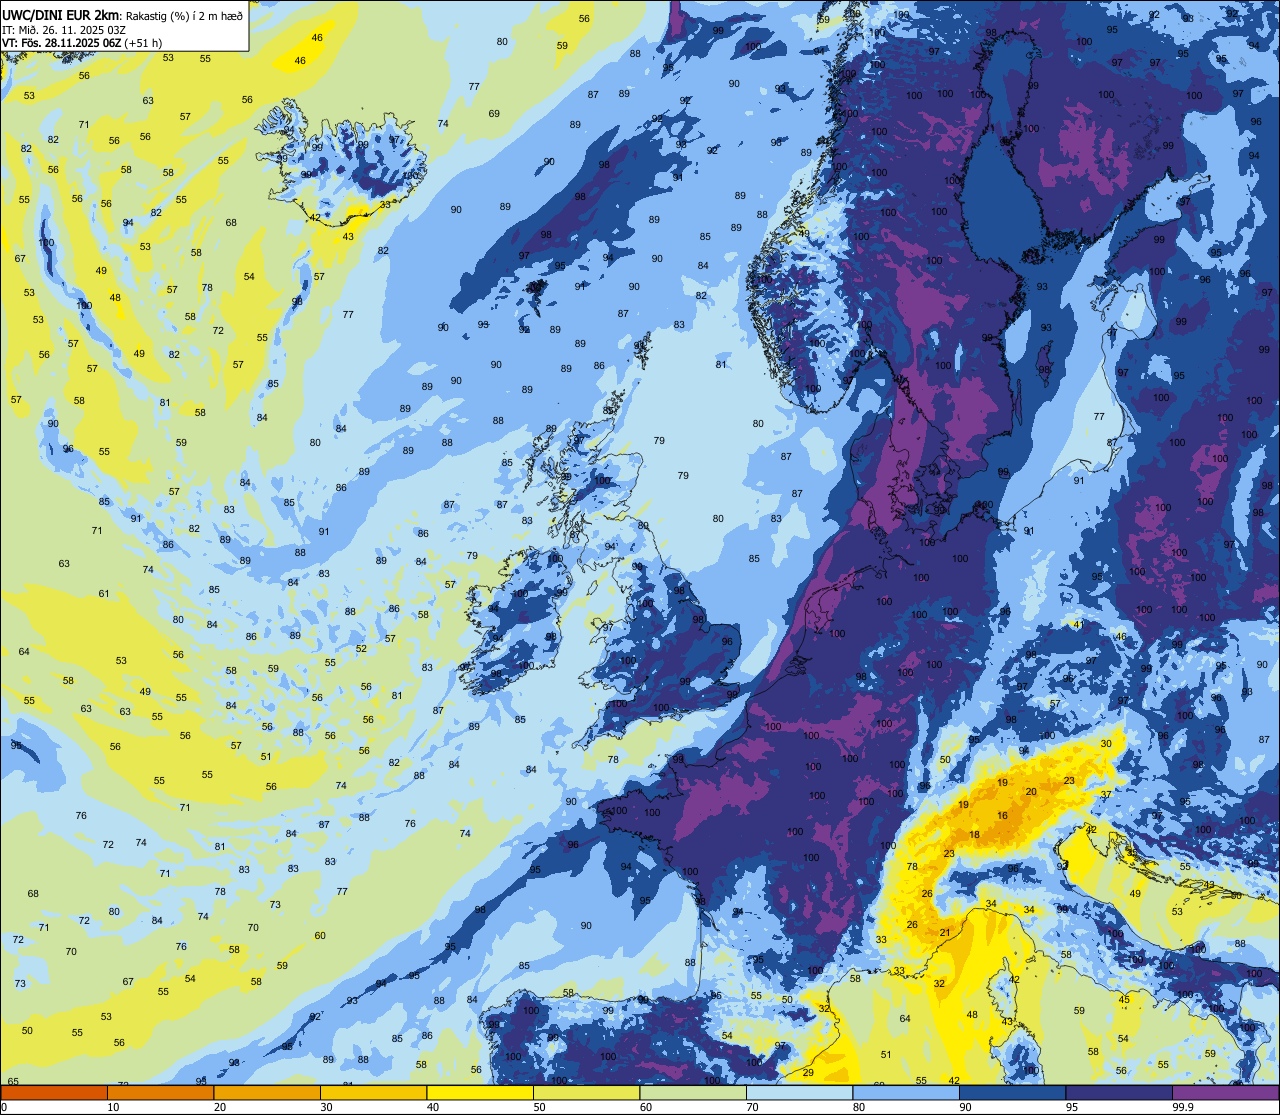Click the legend swatch between 30 and 40
The image size is (1280, 1115).
pos(373,1093)
